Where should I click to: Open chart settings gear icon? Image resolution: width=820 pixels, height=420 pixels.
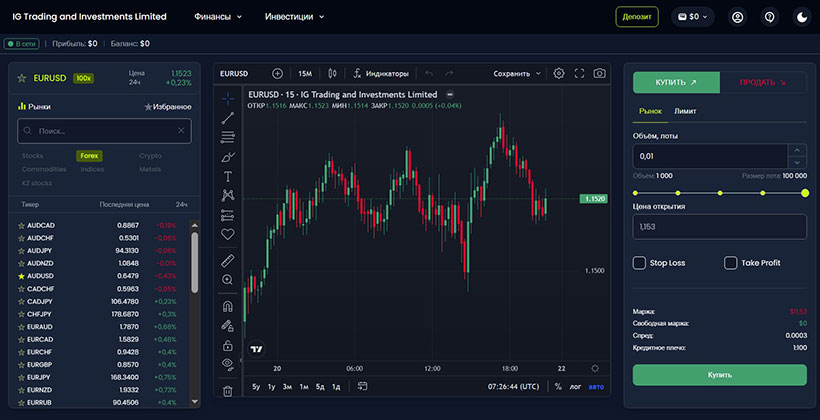point(559,74)
